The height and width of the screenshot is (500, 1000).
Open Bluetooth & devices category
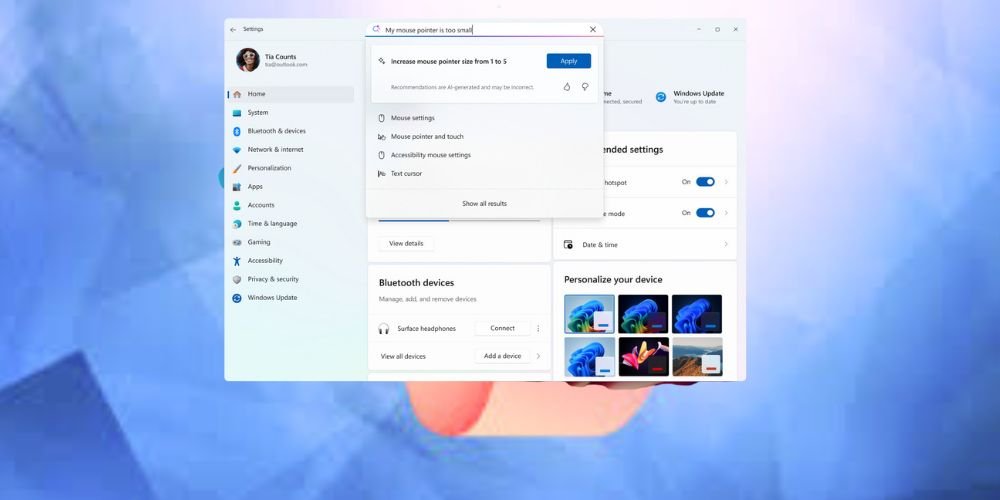[x=291, y=131]
